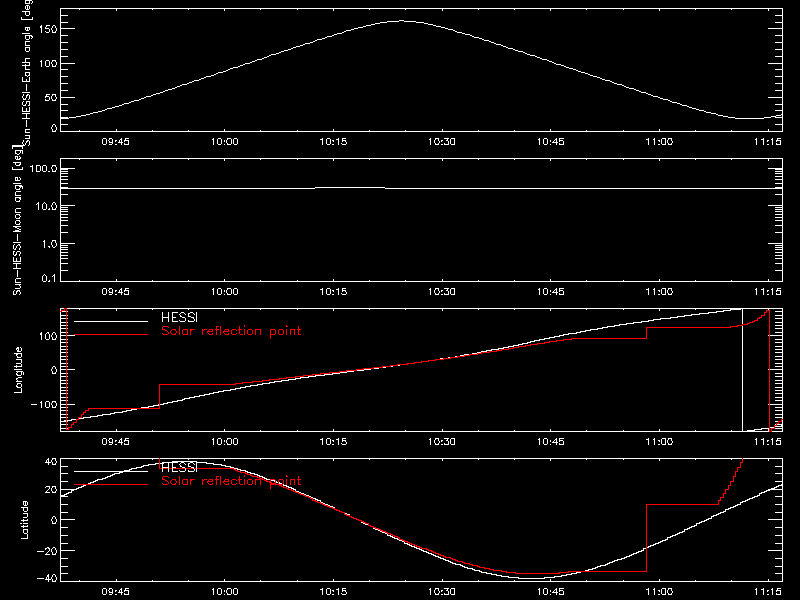Click 10:45 time label under Earth angle plot

(551, 142)
